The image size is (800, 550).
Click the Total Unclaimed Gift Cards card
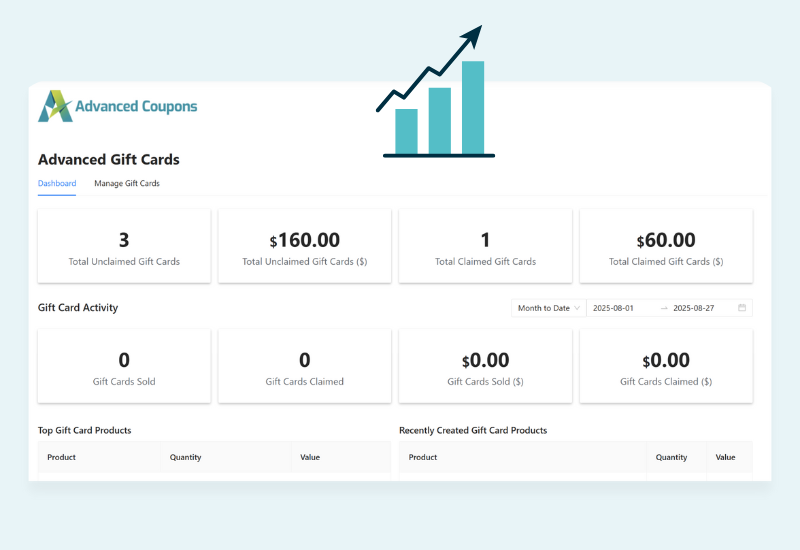click(x=124, y=246)
